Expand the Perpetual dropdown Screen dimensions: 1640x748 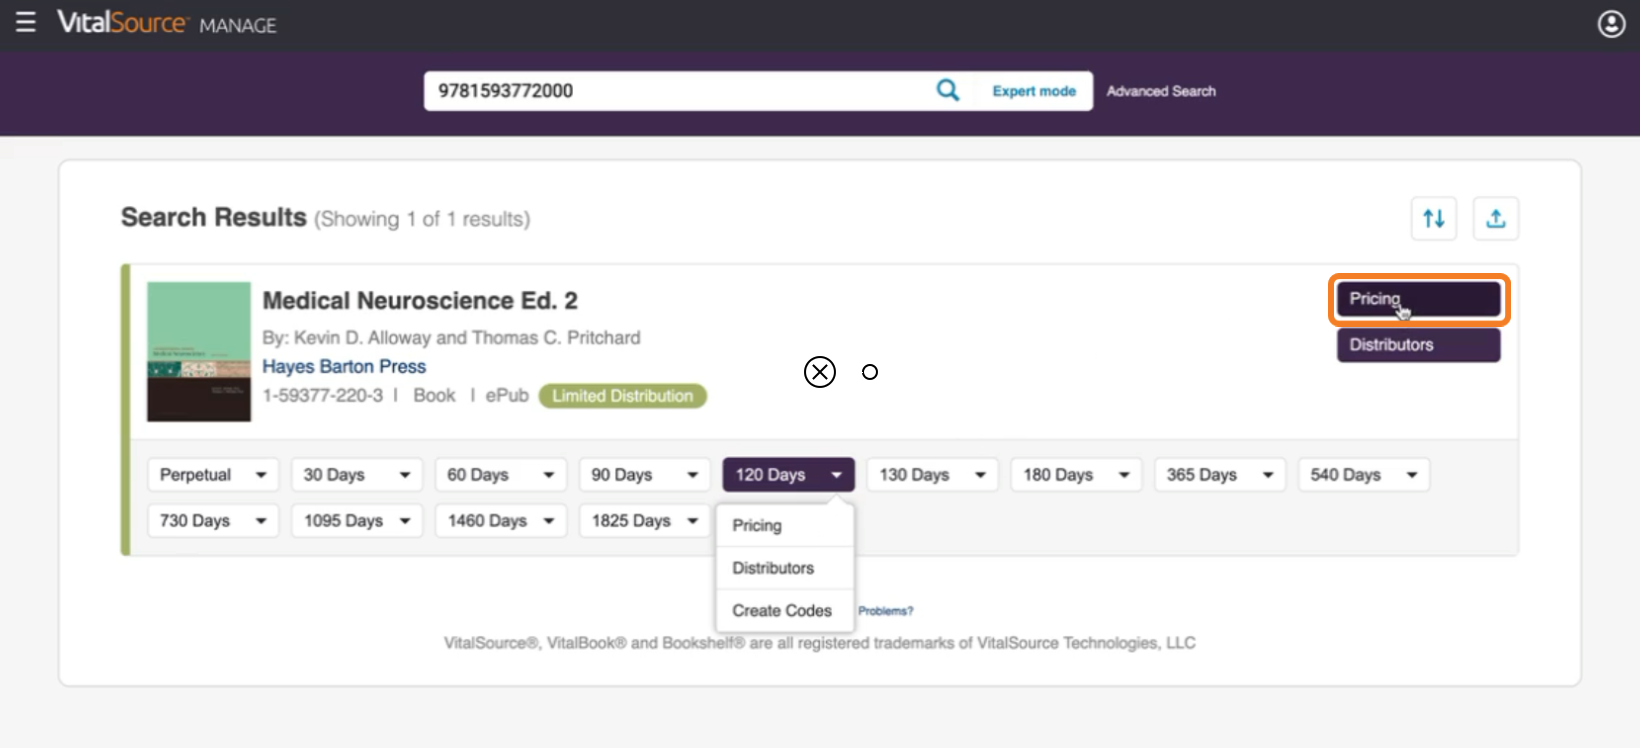click(x=213, y=475)
